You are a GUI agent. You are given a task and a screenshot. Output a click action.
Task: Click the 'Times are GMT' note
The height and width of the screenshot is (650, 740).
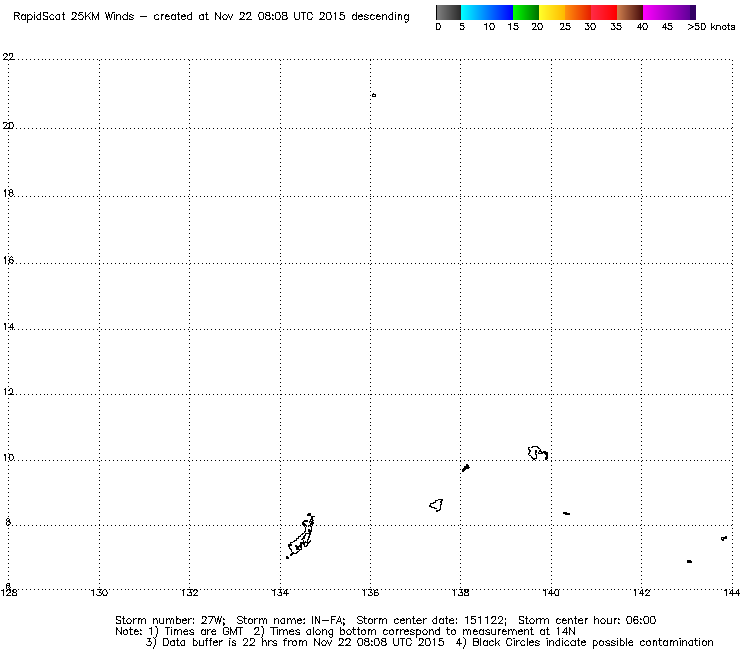click(x=203, y=631)
